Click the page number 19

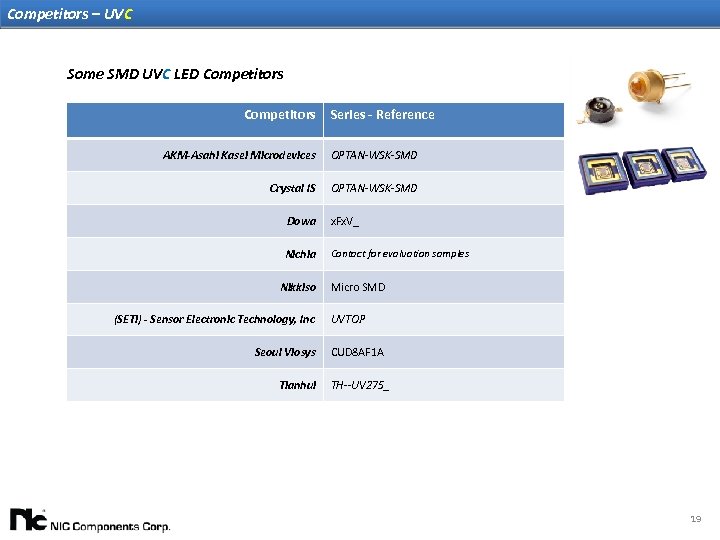coord(696,519)
